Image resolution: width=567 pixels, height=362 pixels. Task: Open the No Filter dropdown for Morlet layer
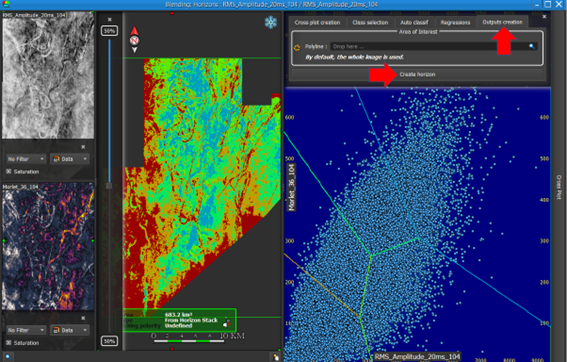tap(26, 330)
